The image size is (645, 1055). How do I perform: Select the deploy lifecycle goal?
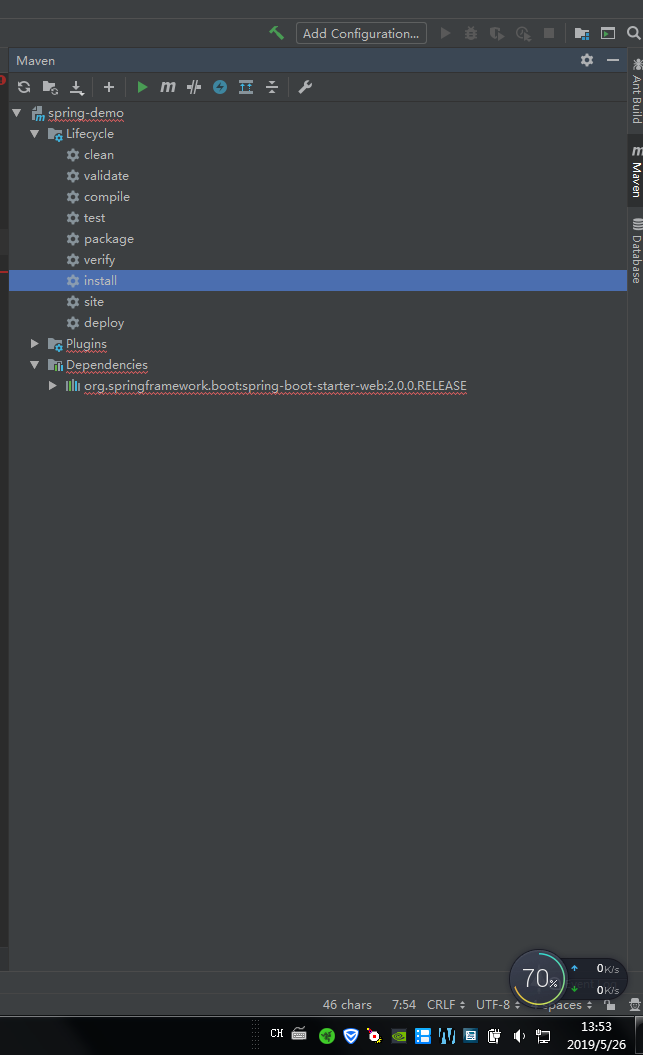103,322
